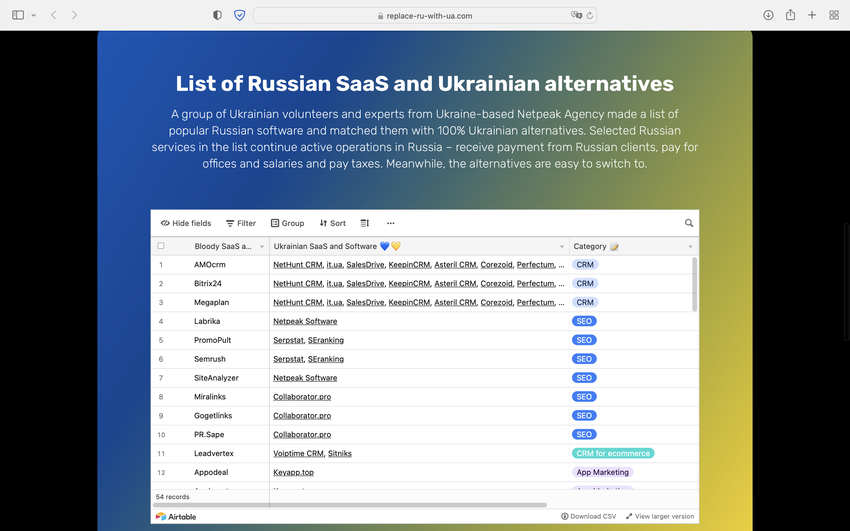The width and height of the screenshot is (850, 531).
Task: Open the Filter menu
Action: pos(241,223)
